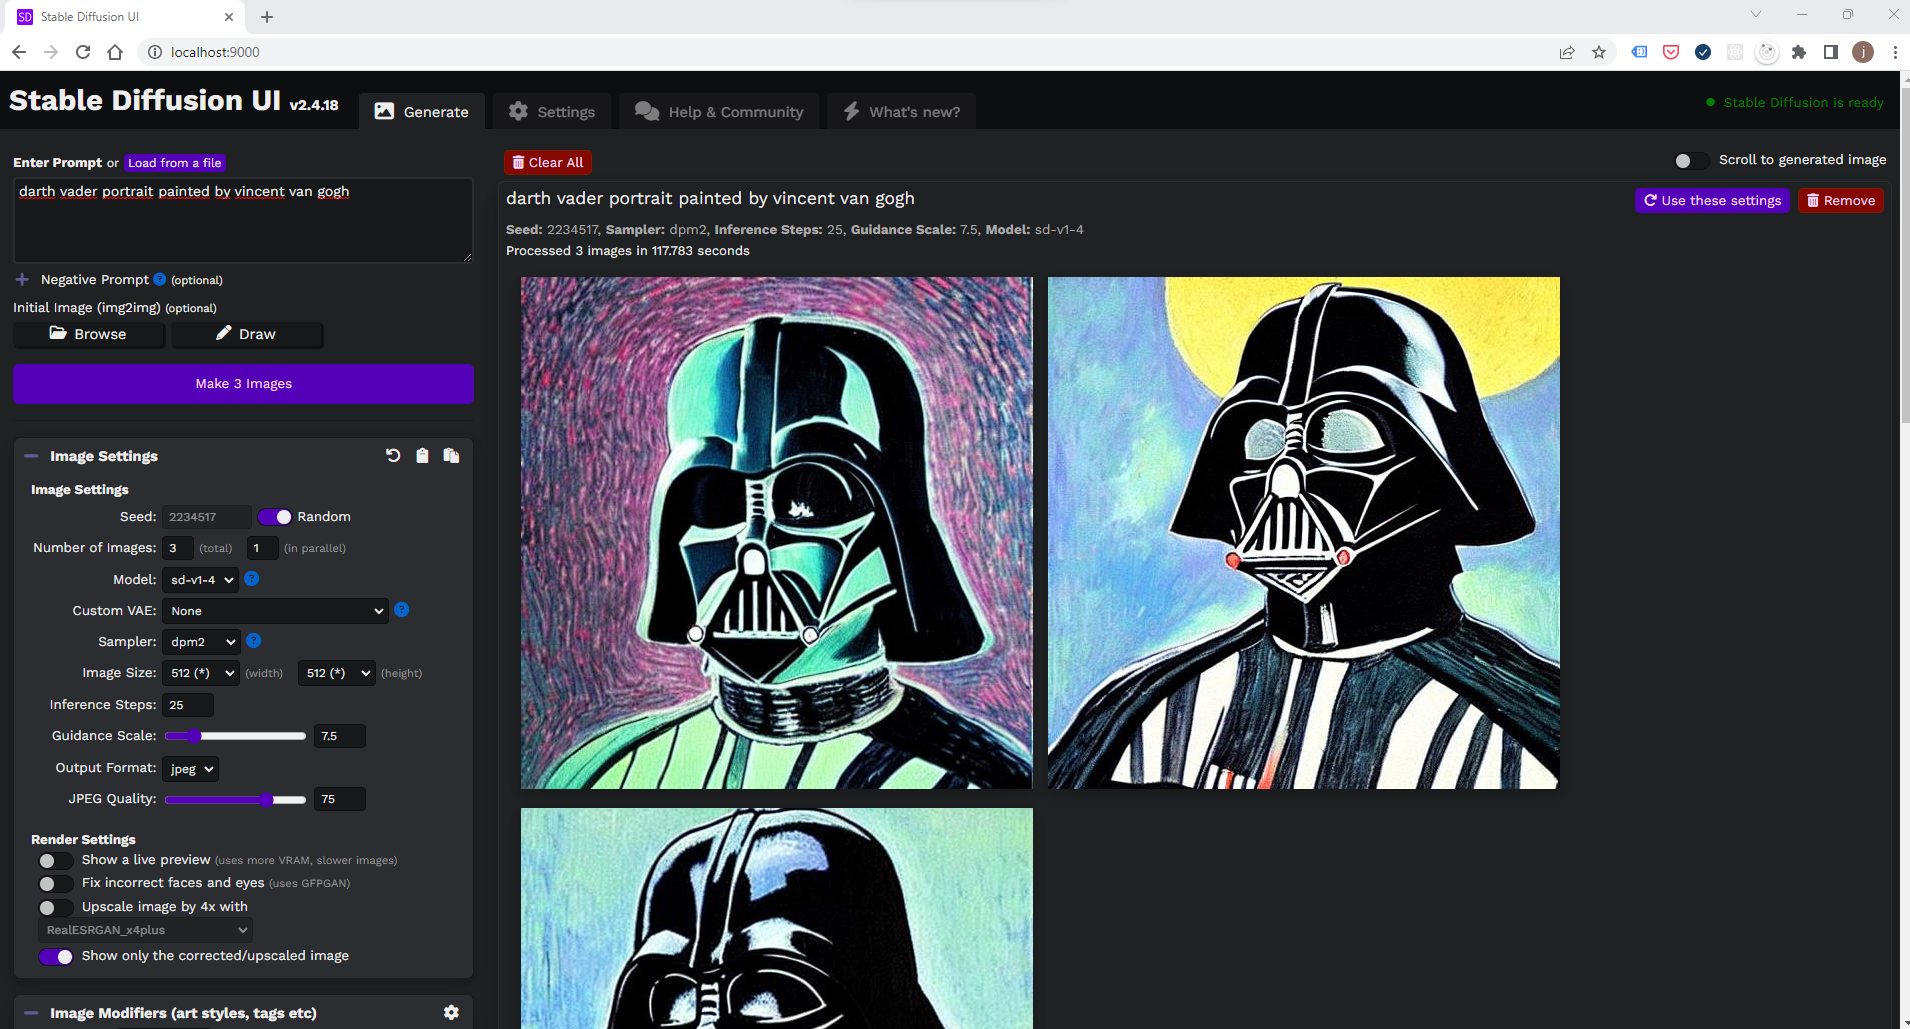Click the paste settings icon in Image Settings
1910x1029 pixels.
click(451, 456)
